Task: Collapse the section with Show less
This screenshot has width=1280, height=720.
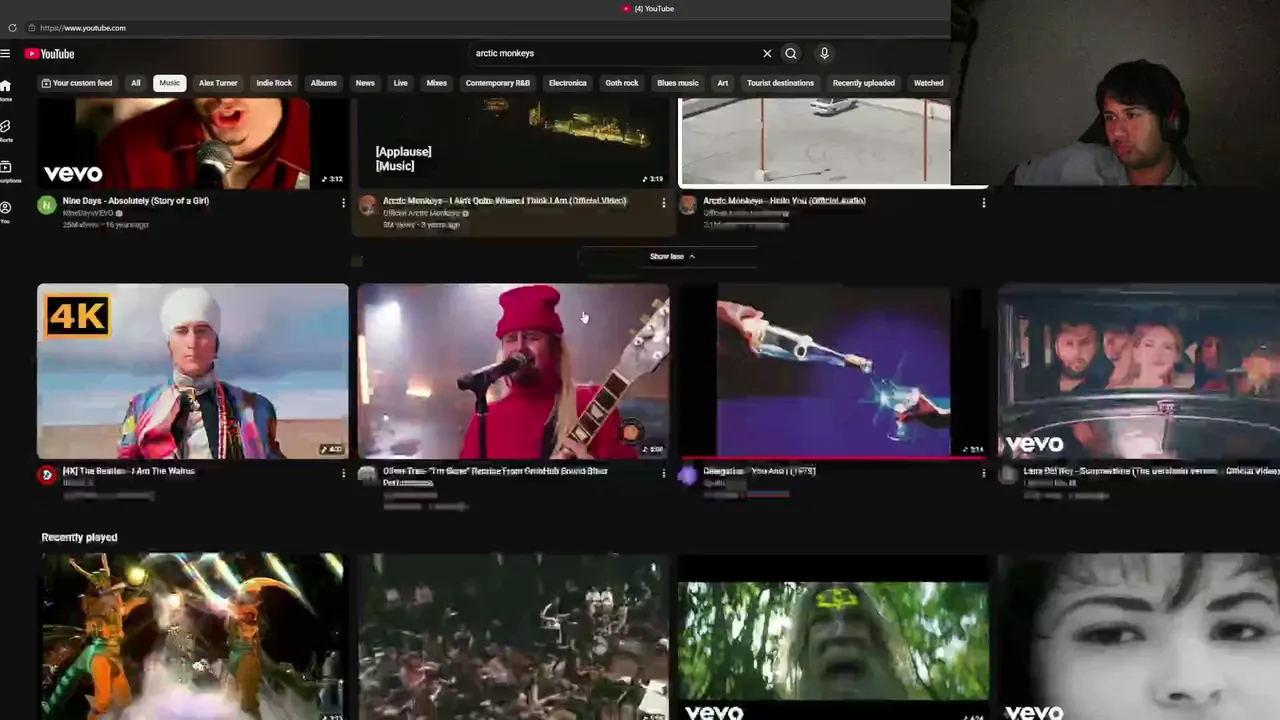Action: point(672,256)
